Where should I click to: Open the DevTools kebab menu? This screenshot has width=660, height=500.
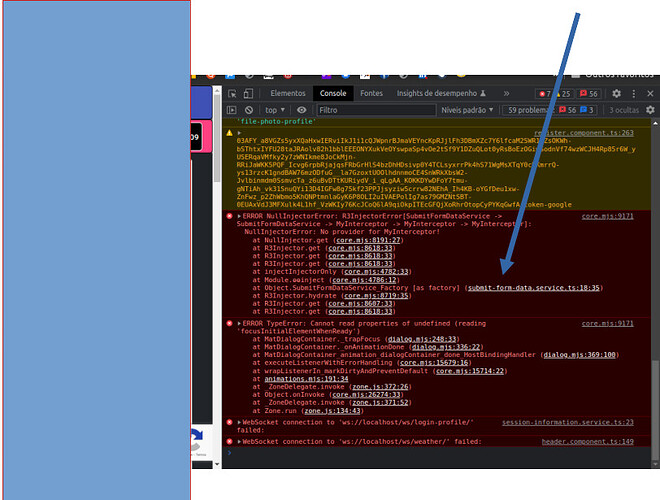(x=633, y=93)
